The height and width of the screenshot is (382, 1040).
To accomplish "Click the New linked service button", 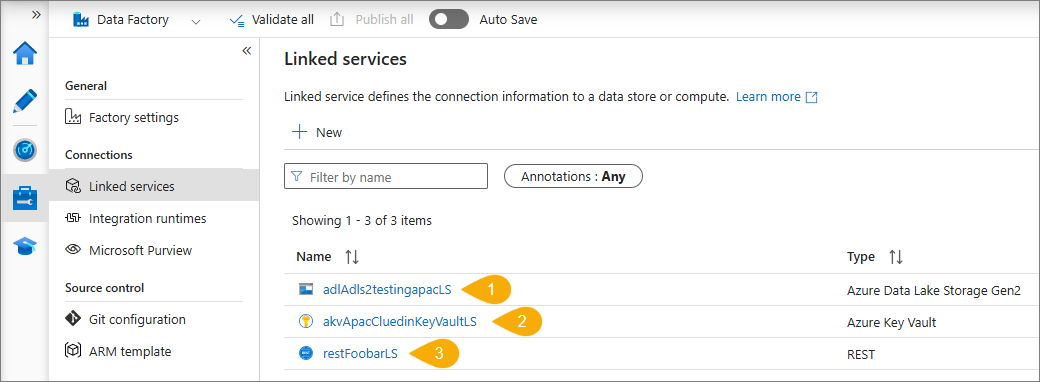I will (x=318, y=133).
